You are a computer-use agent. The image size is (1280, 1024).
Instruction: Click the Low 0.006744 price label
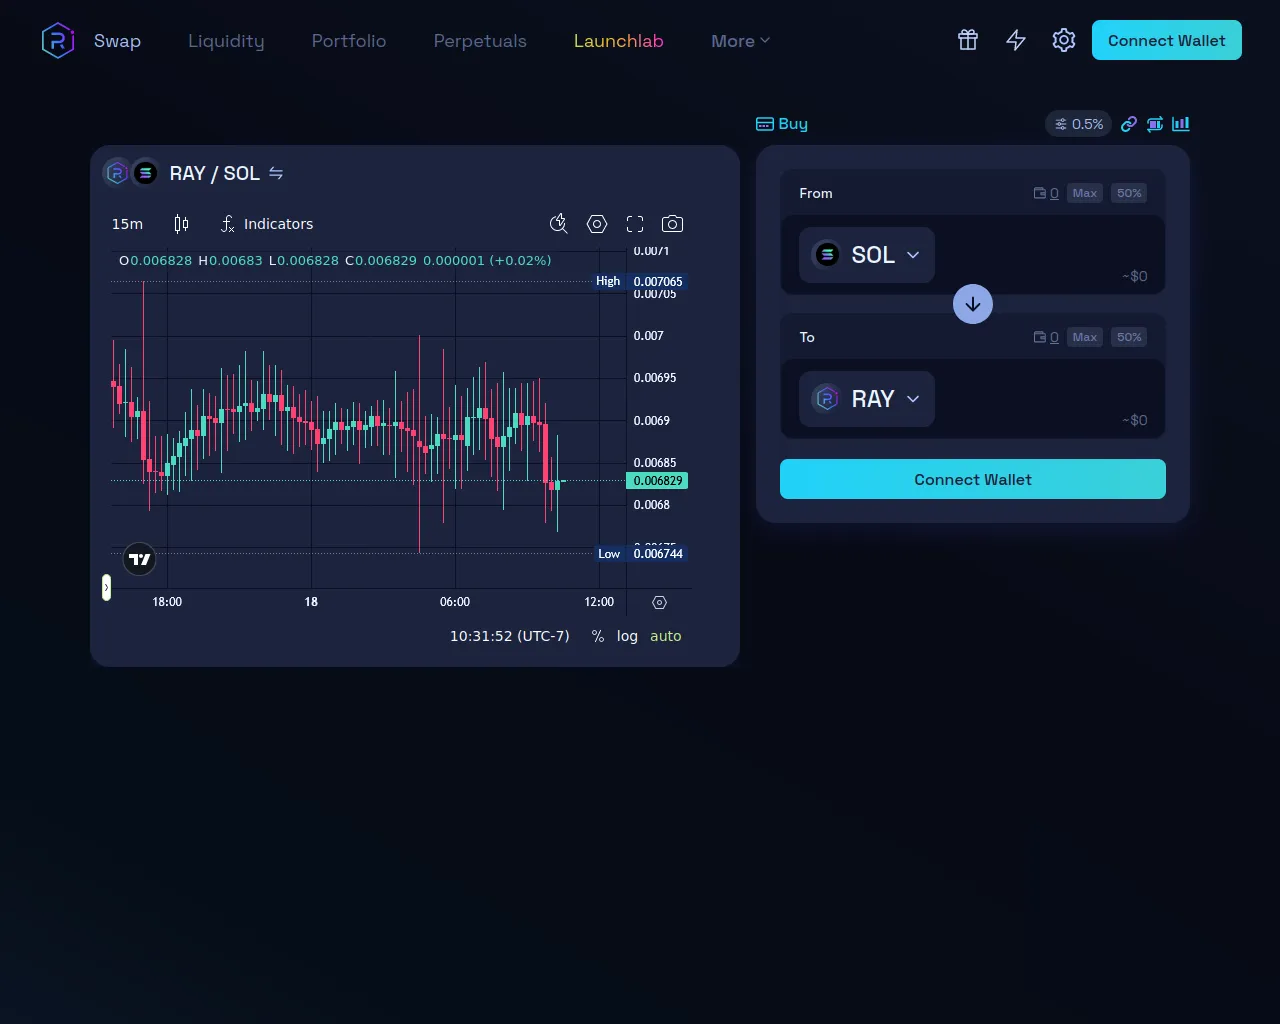pyautogui.click(x=641, y=554)
